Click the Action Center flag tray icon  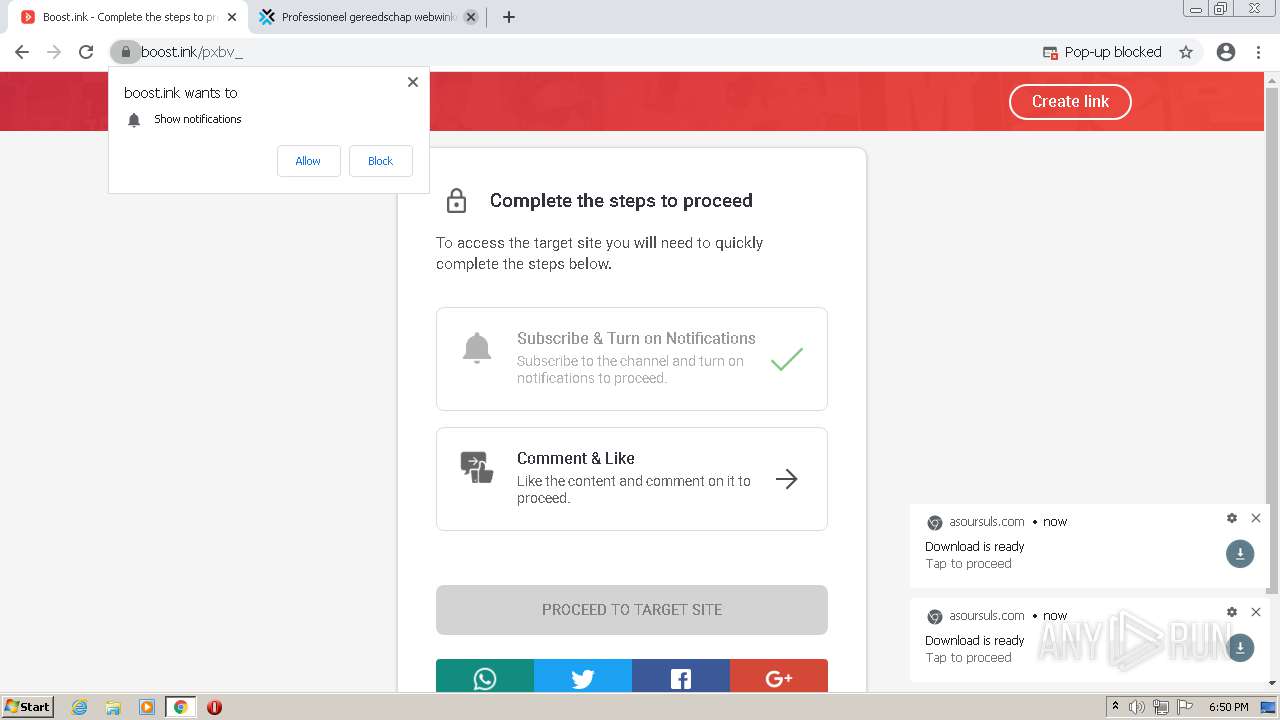(1185, 707)
